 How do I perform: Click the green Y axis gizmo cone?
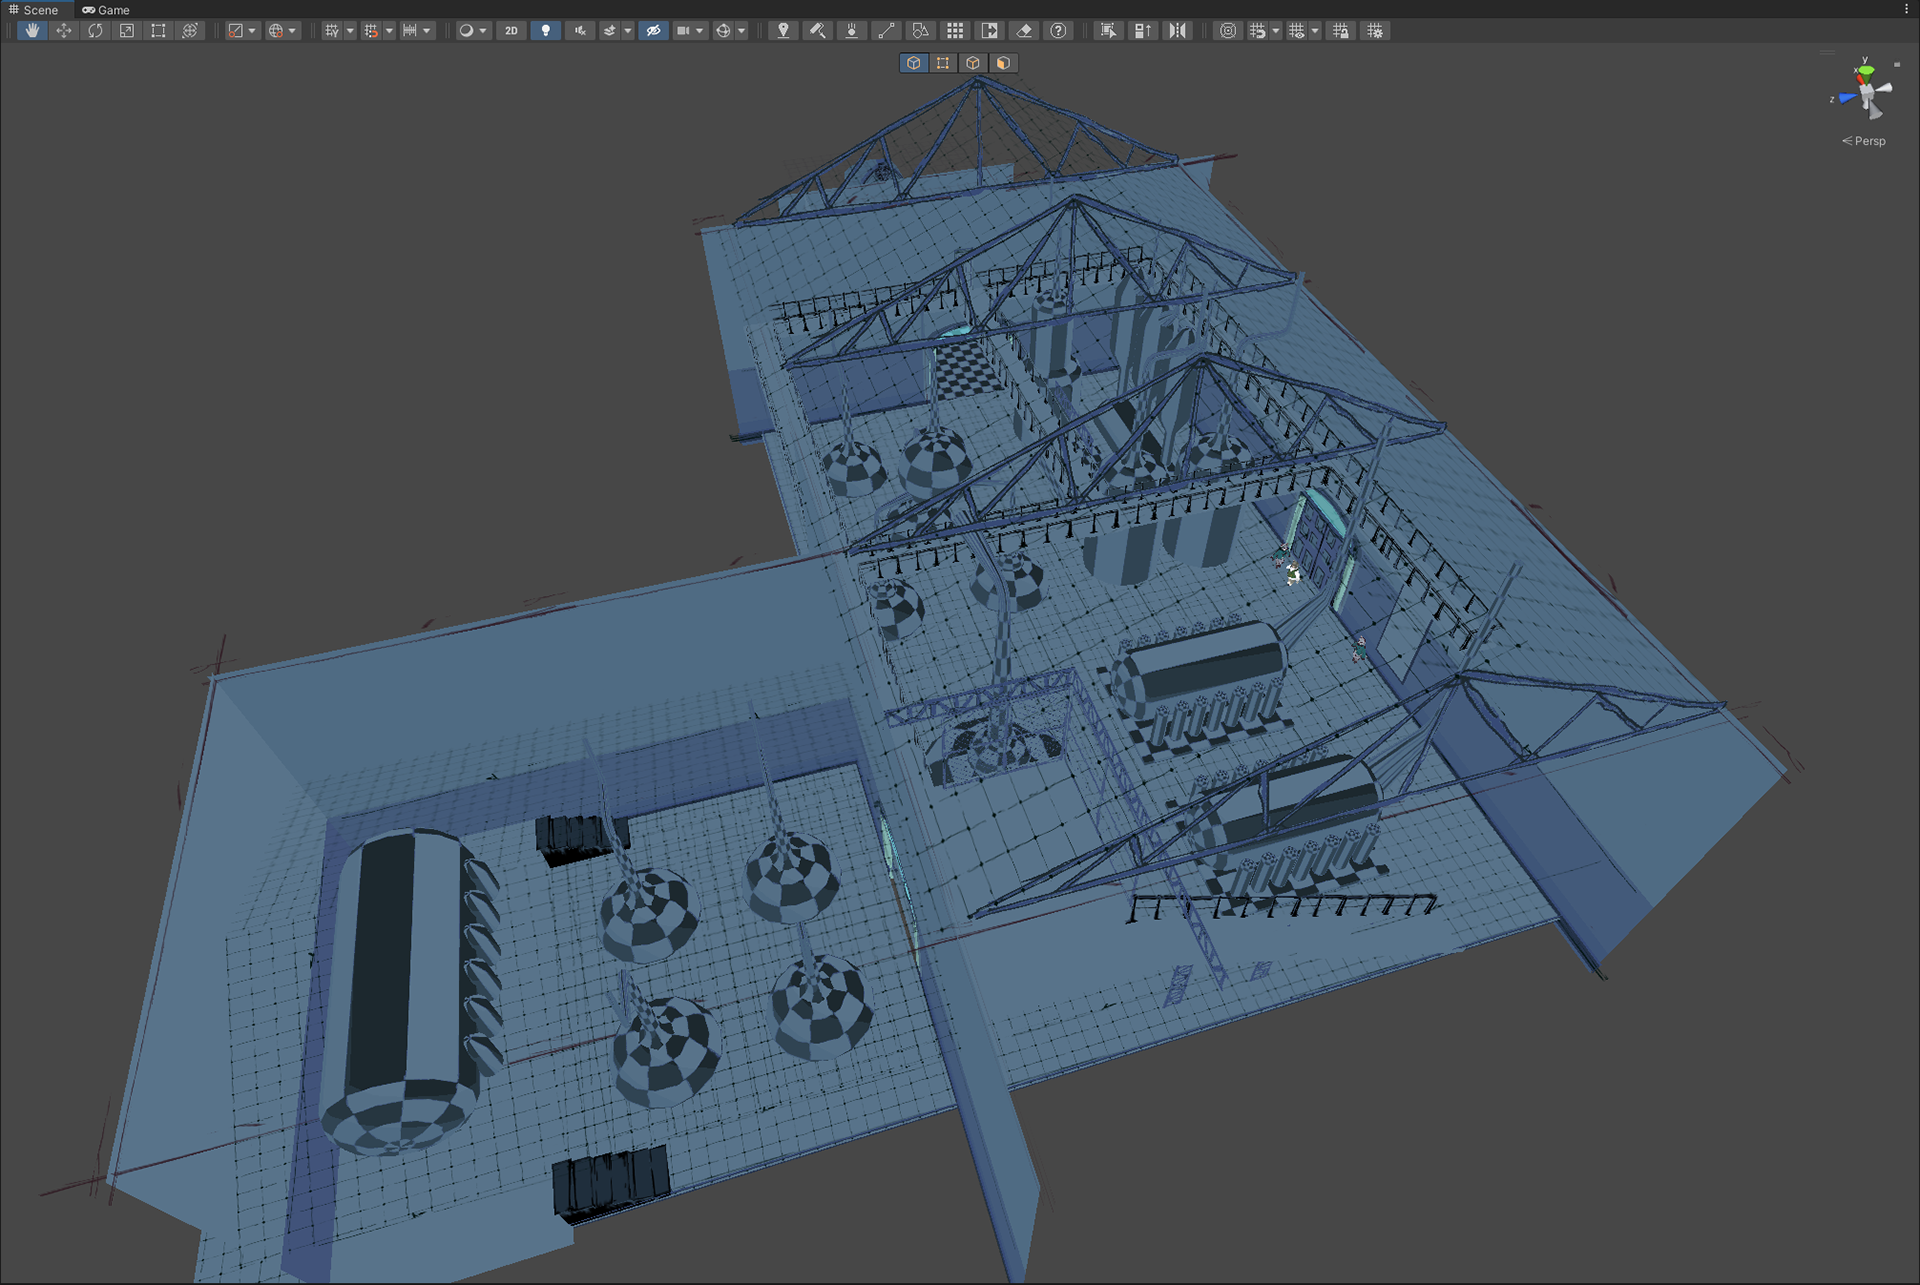(x=1865, y=71)
